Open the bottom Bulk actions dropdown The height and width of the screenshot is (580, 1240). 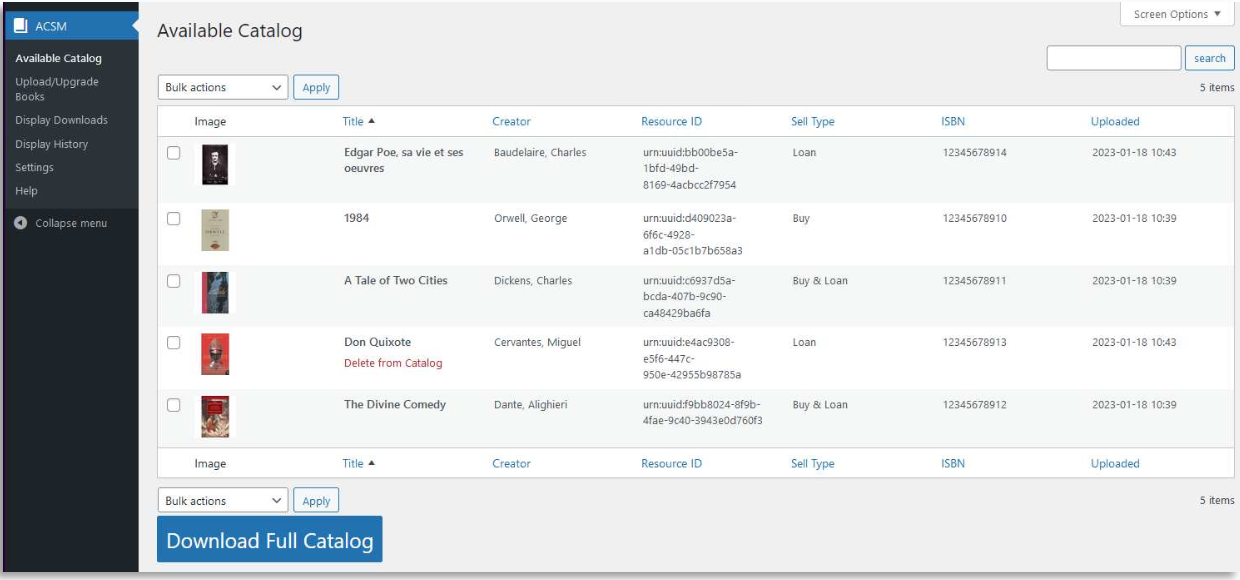click(x=221, y=500)
